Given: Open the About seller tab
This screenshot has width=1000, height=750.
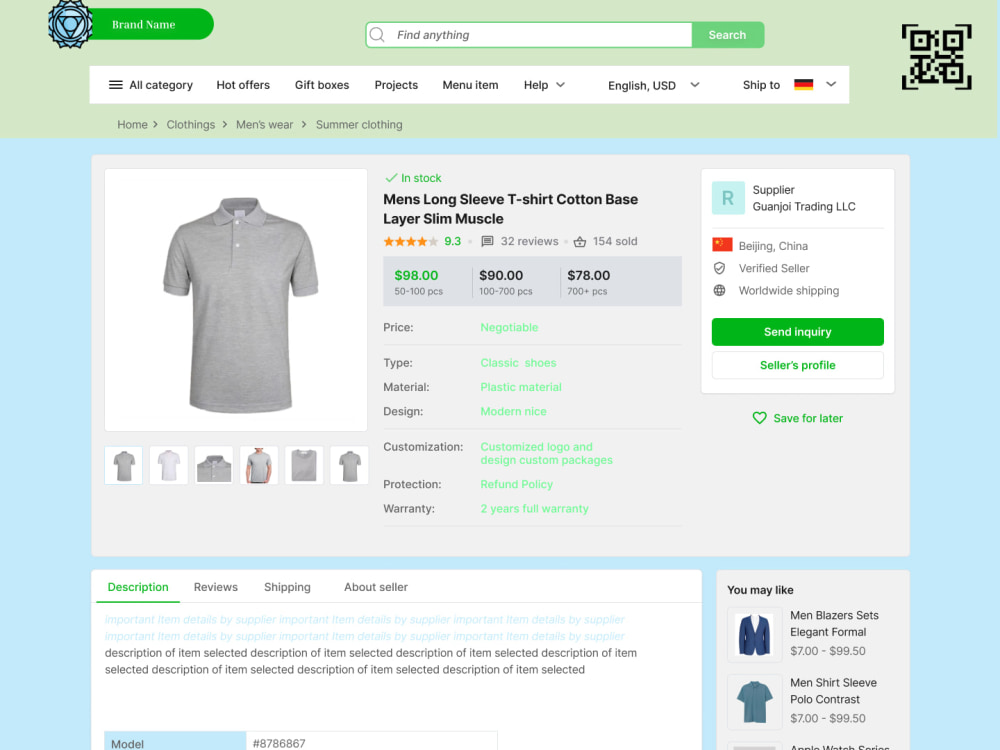Looking at the screenshot, I should (x=376, y=587).
